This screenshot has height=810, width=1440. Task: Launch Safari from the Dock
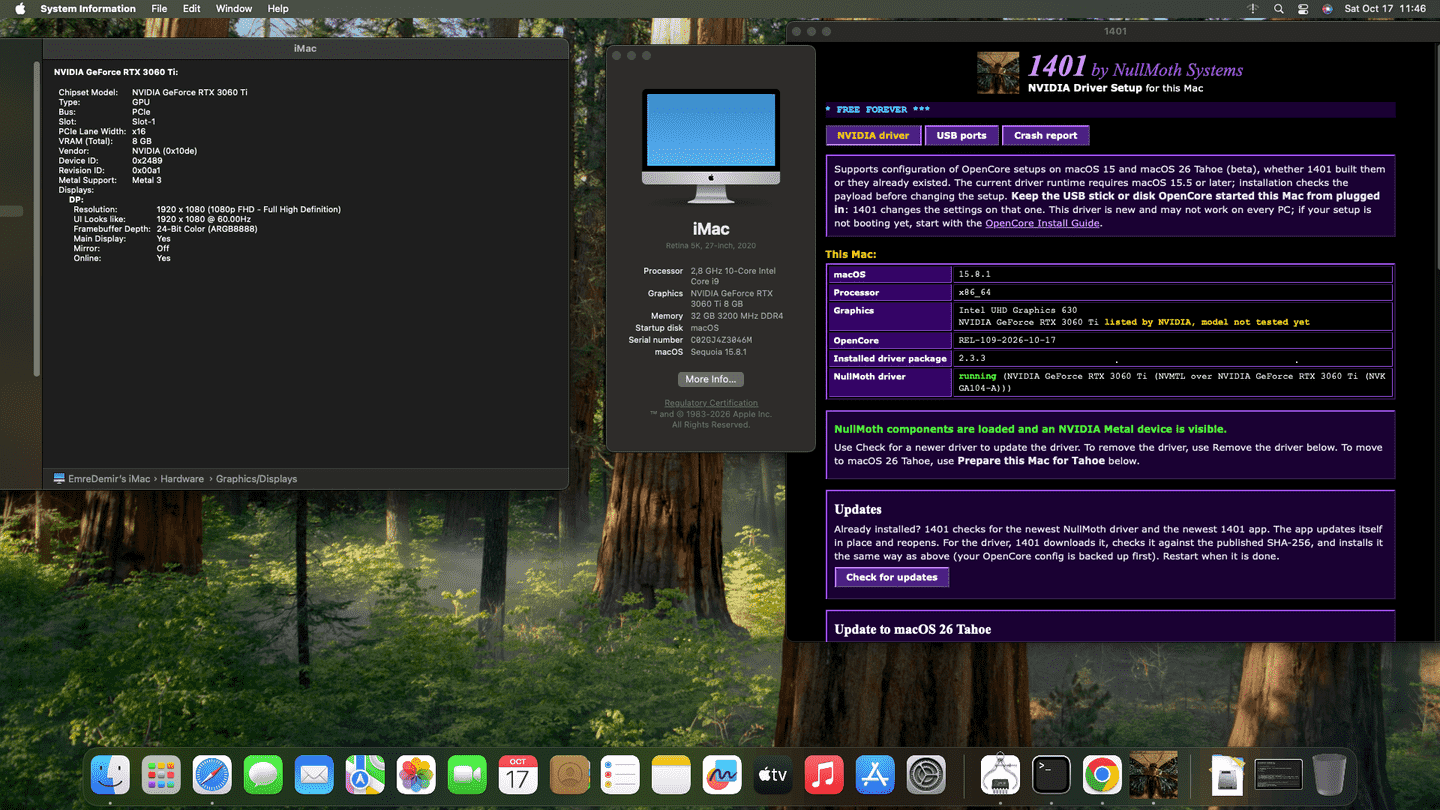click(x=212, y=775)
